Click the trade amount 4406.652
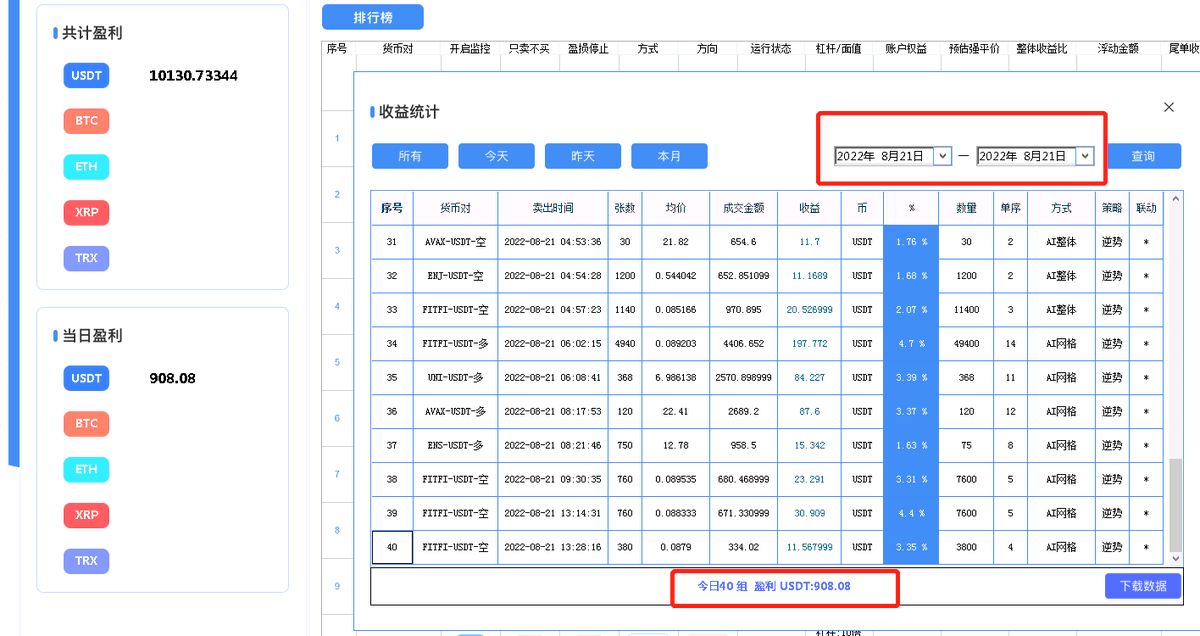The image size is (1200, 636). (x=744, y=344)
